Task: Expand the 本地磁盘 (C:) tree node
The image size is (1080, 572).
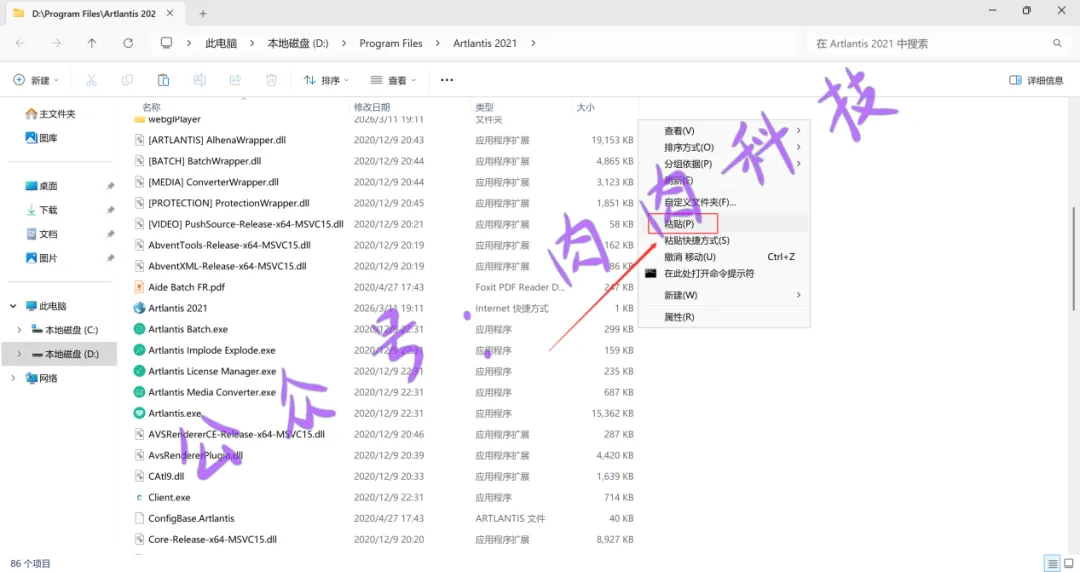Action: pyautogui.click(x=19, y=330)
